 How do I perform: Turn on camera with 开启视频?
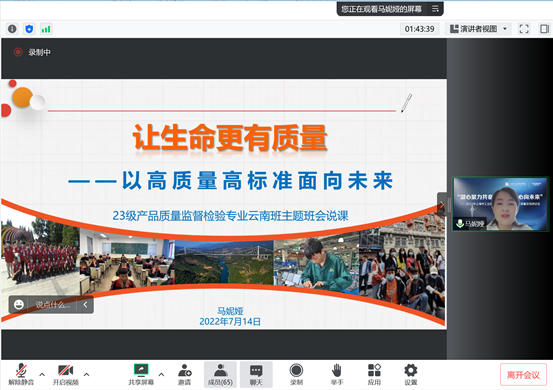(66, 374)
